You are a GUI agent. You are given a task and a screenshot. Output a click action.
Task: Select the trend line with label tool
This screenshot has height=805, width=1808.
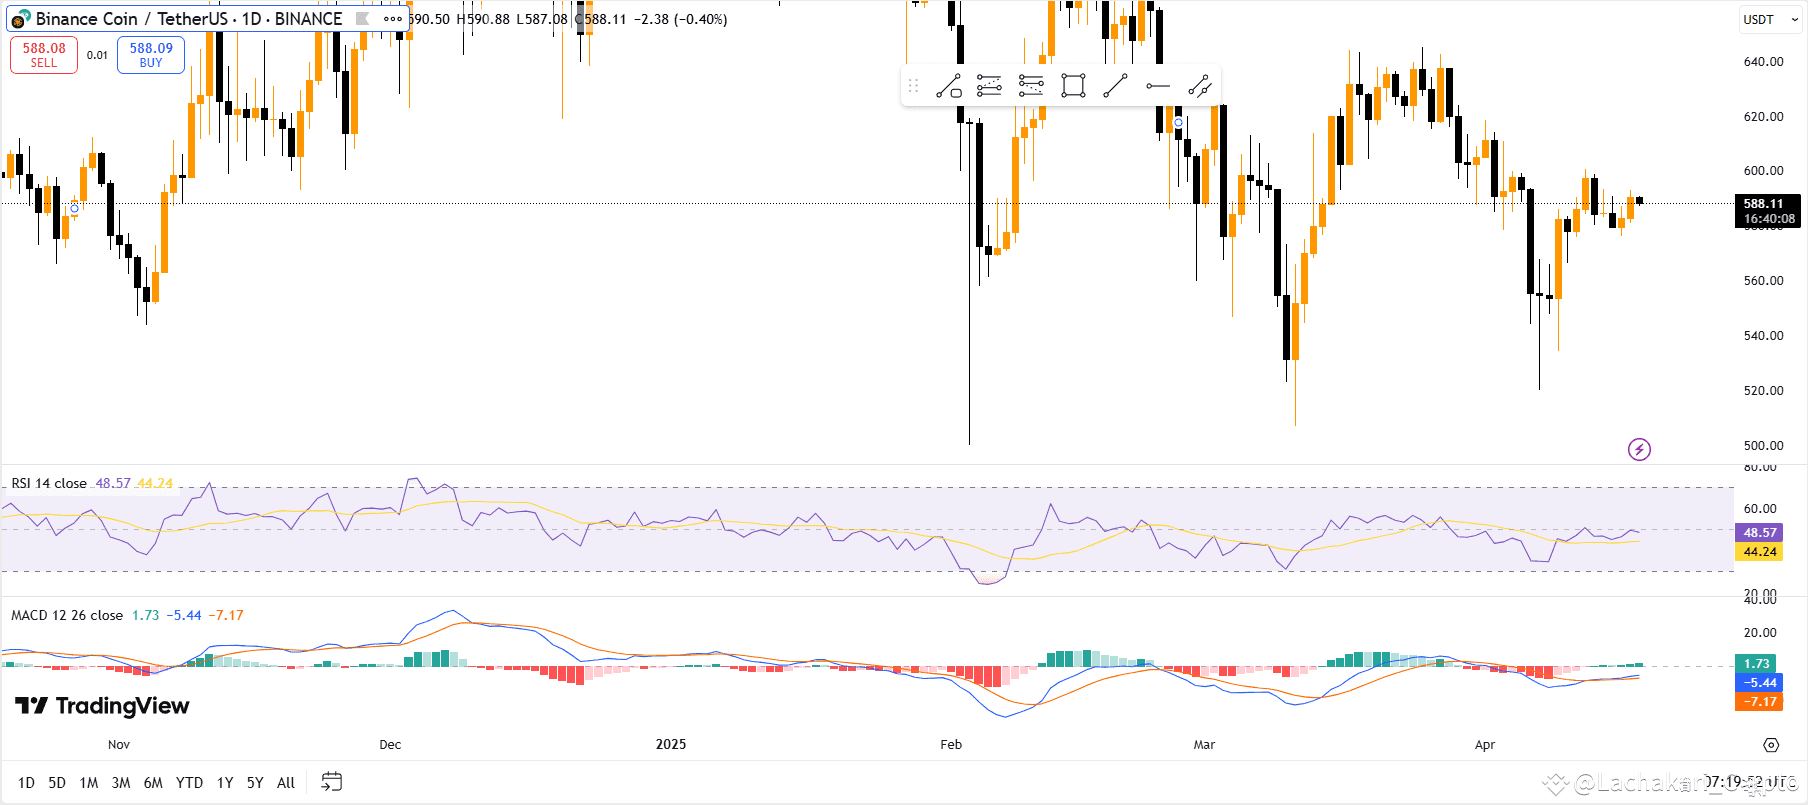(948, 86)
